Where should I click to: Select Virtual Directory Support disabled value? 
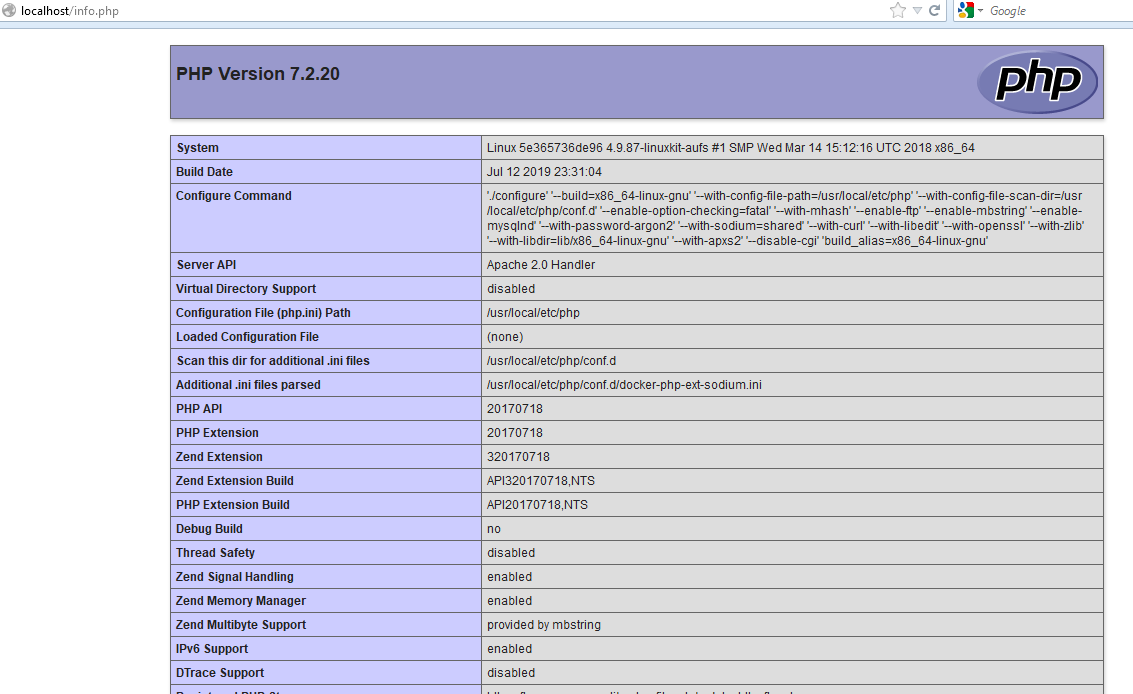pyautogui.click(x=511, y=288)
